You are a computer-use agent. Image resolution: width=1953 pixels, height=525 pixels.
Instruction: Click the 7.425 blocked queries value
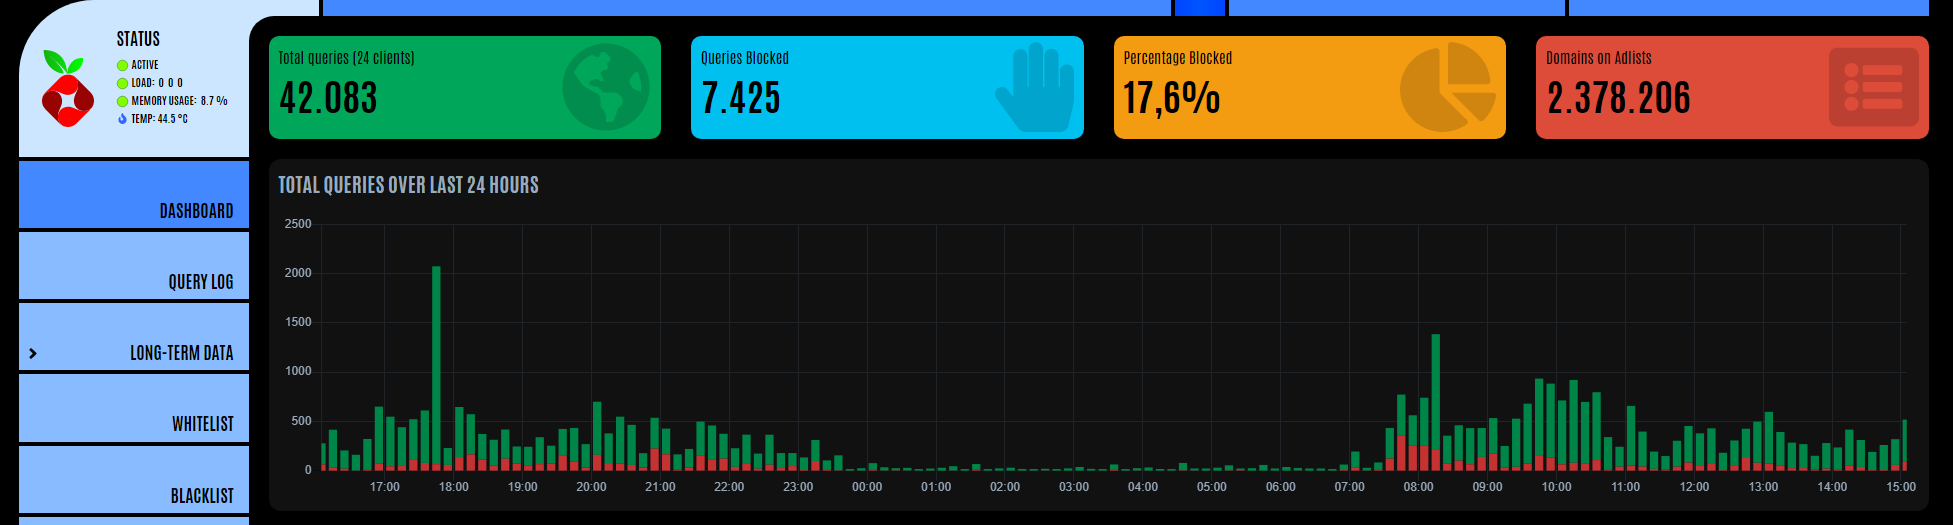(x=741, y=98)
